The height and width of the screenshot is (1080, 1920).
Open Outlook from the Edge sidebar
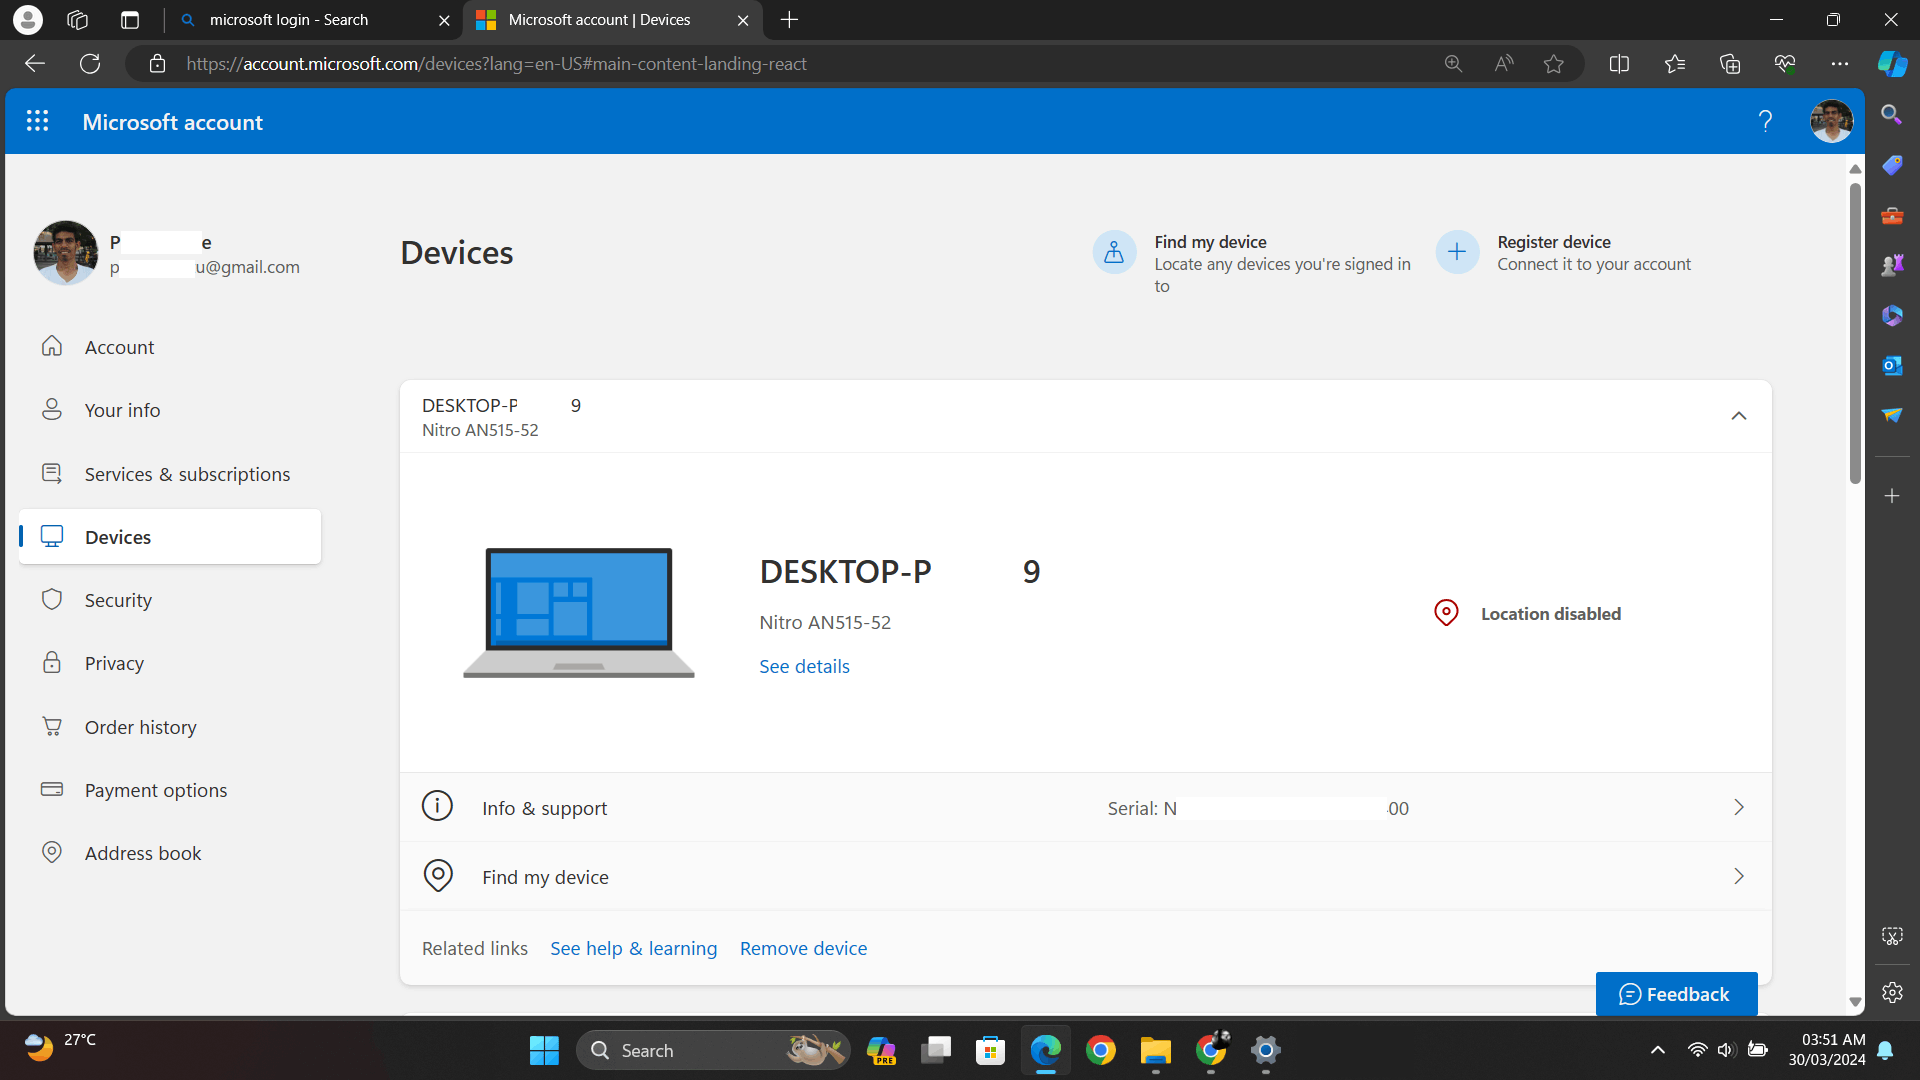(x=1891, y=365)
